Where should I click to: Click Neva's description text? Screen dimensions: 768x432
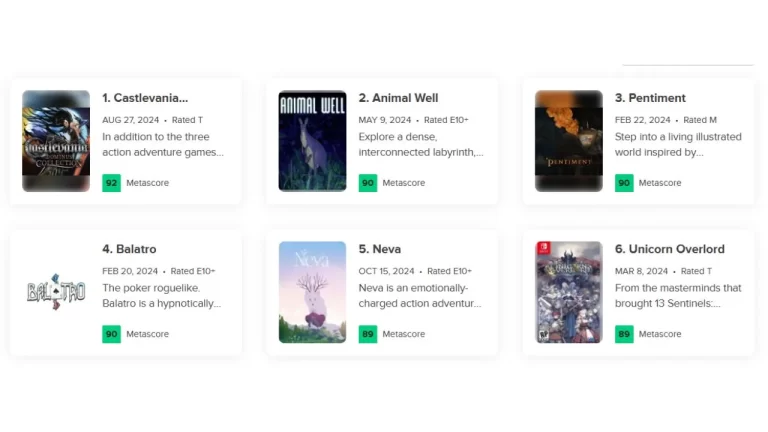(x=420, y=295)
